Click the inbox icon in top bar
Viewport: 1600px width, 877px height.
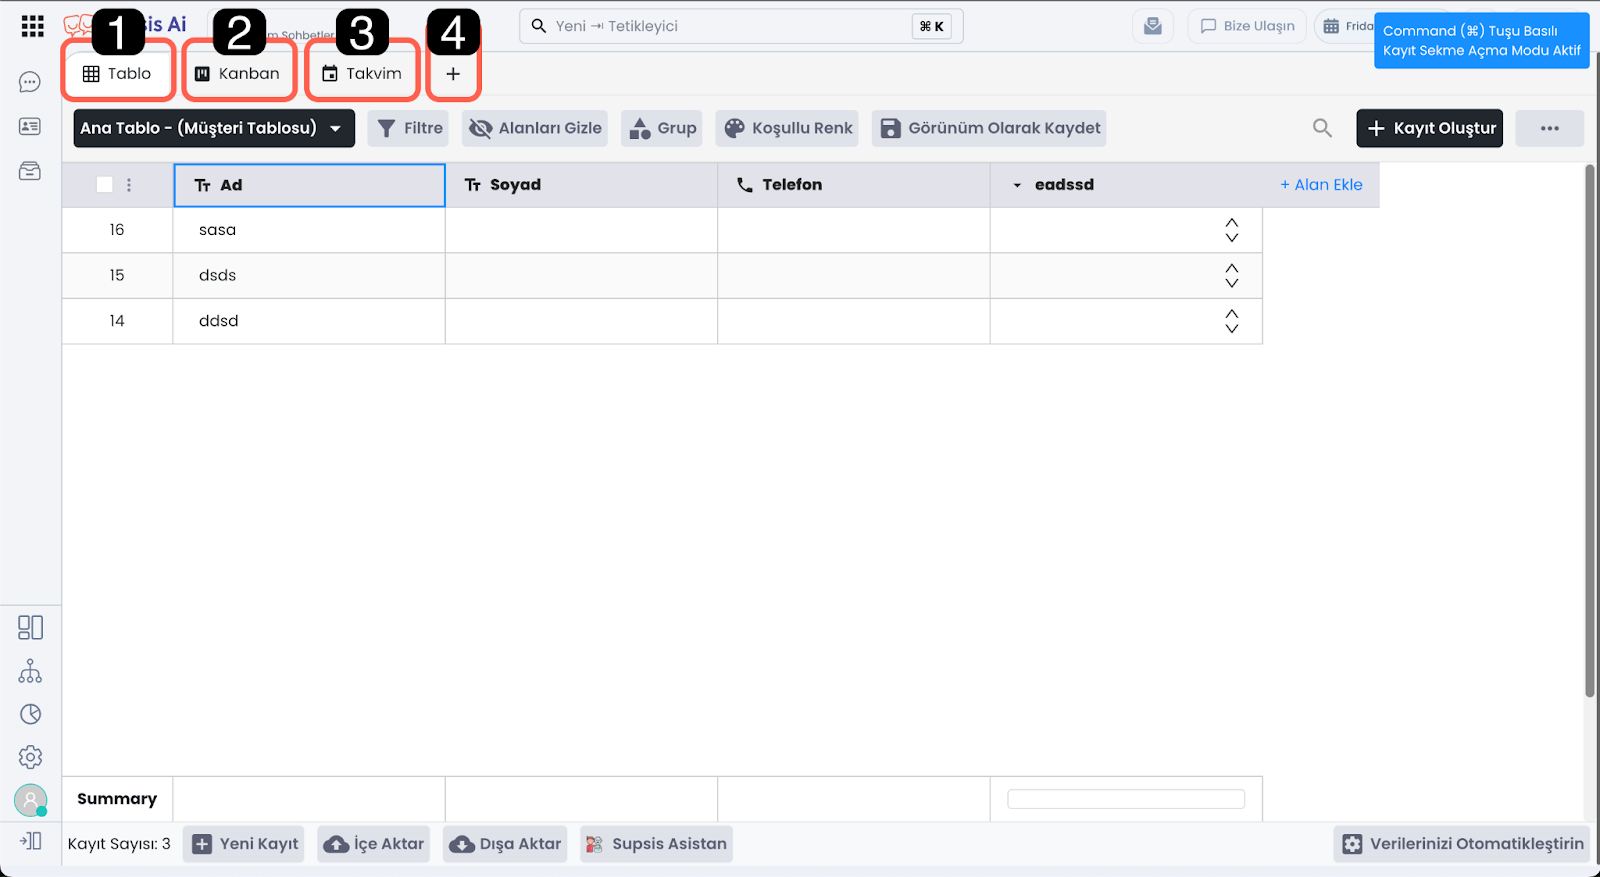1153,26
